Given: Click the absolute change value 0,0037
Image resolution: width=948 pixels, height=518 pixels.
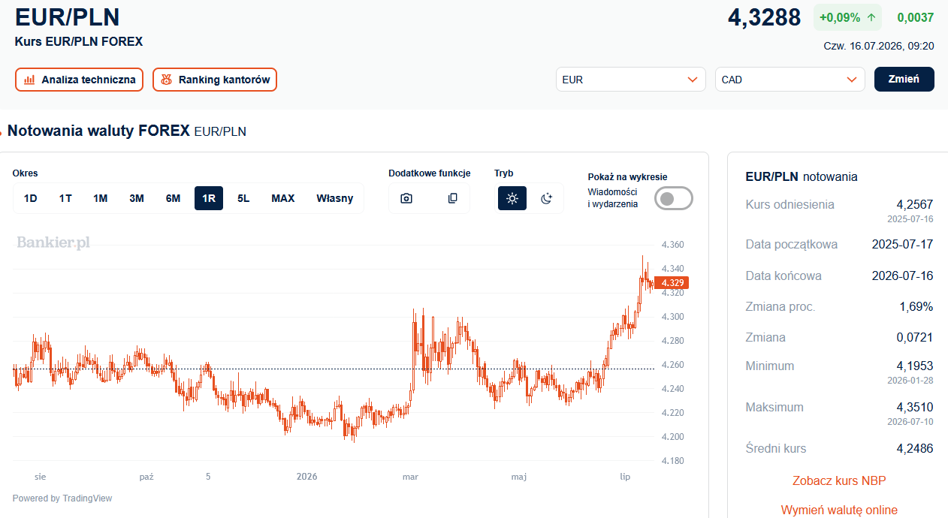Looking at the screenshot, I should [915, 18].
